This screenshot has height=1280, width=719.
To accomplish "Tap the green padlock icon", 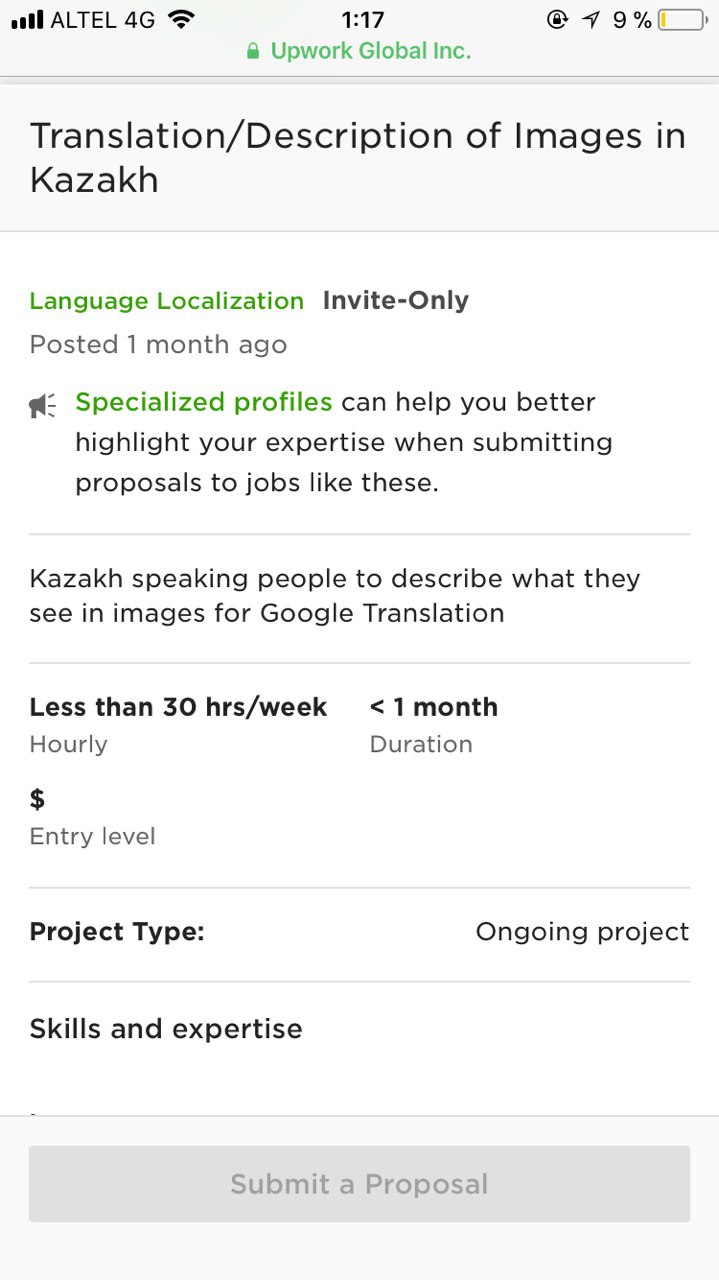I will (253, 51).
